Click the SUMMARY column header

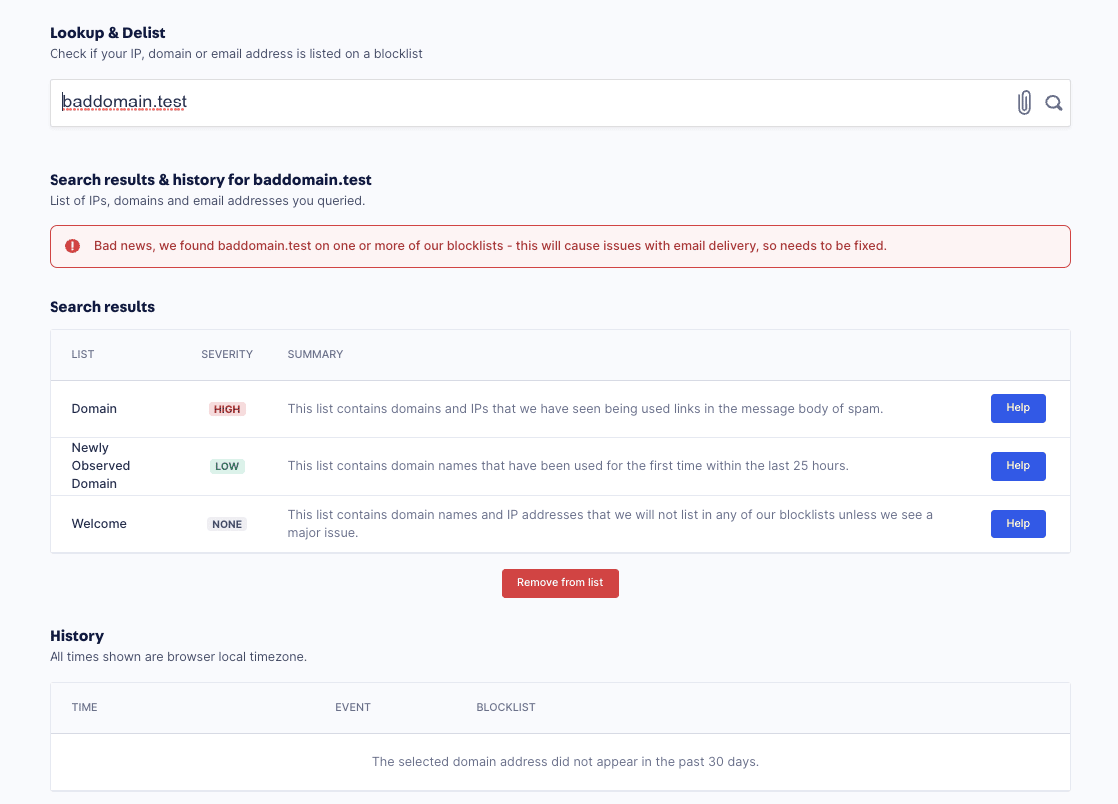(315, 354)
